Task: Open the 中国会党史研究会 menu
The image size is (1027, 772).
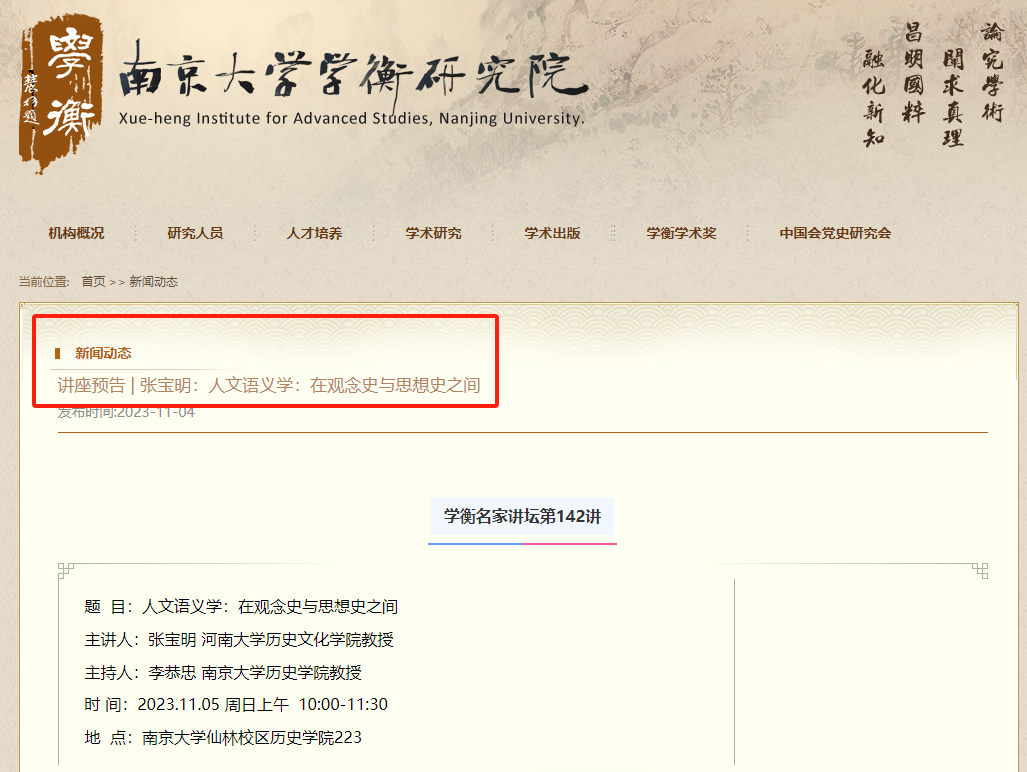Action: coord(835,233)
